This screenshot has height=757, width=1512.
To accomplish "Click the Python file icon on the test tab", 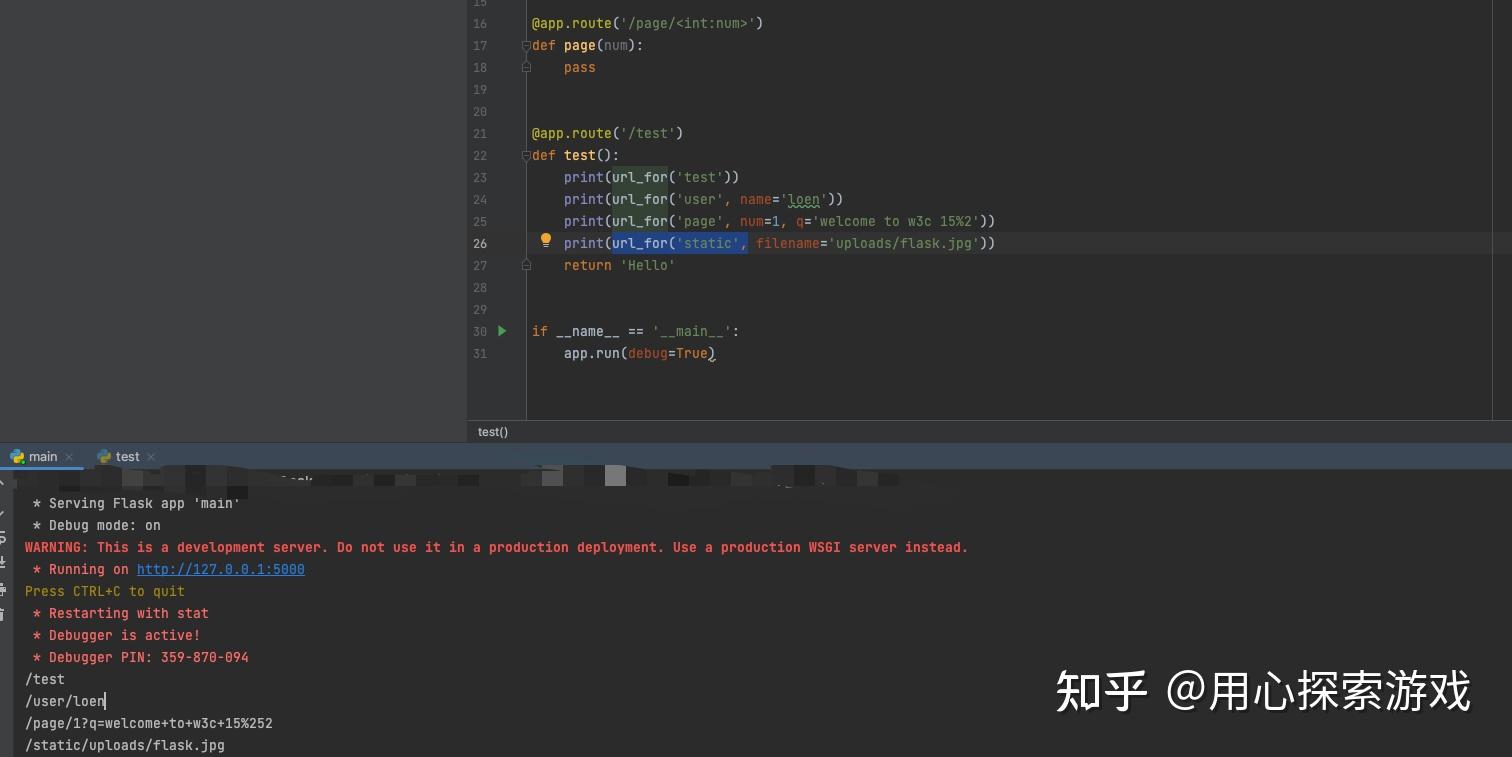I will point(103,456).
